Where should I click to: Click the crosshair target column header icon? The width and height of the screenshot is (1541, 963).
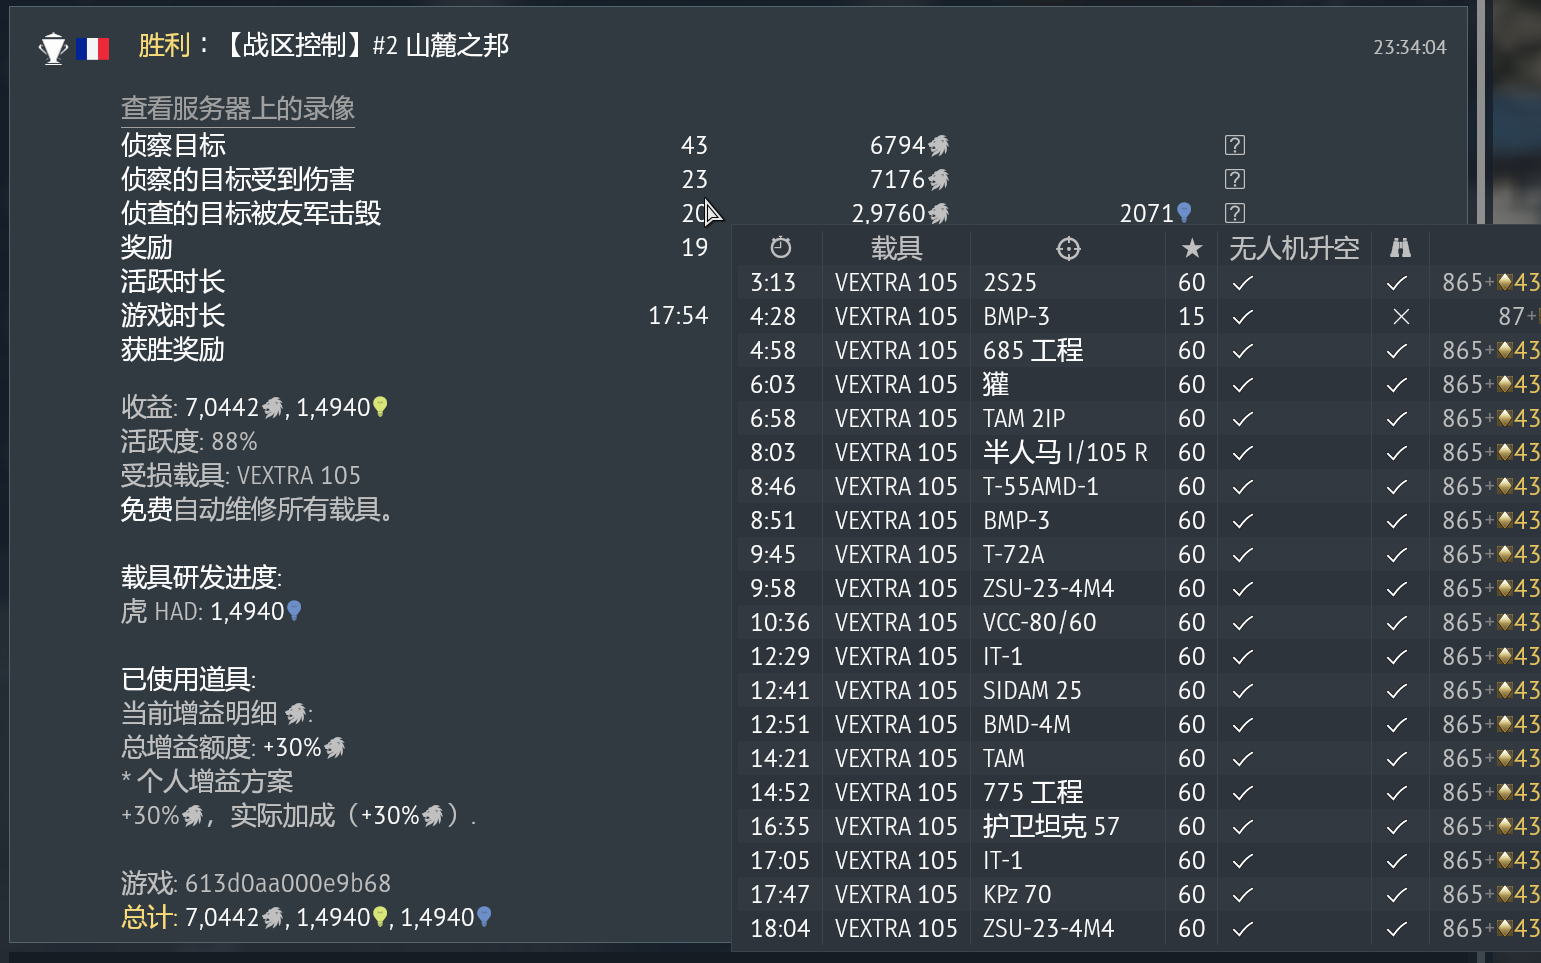(x=1068, y=248)
